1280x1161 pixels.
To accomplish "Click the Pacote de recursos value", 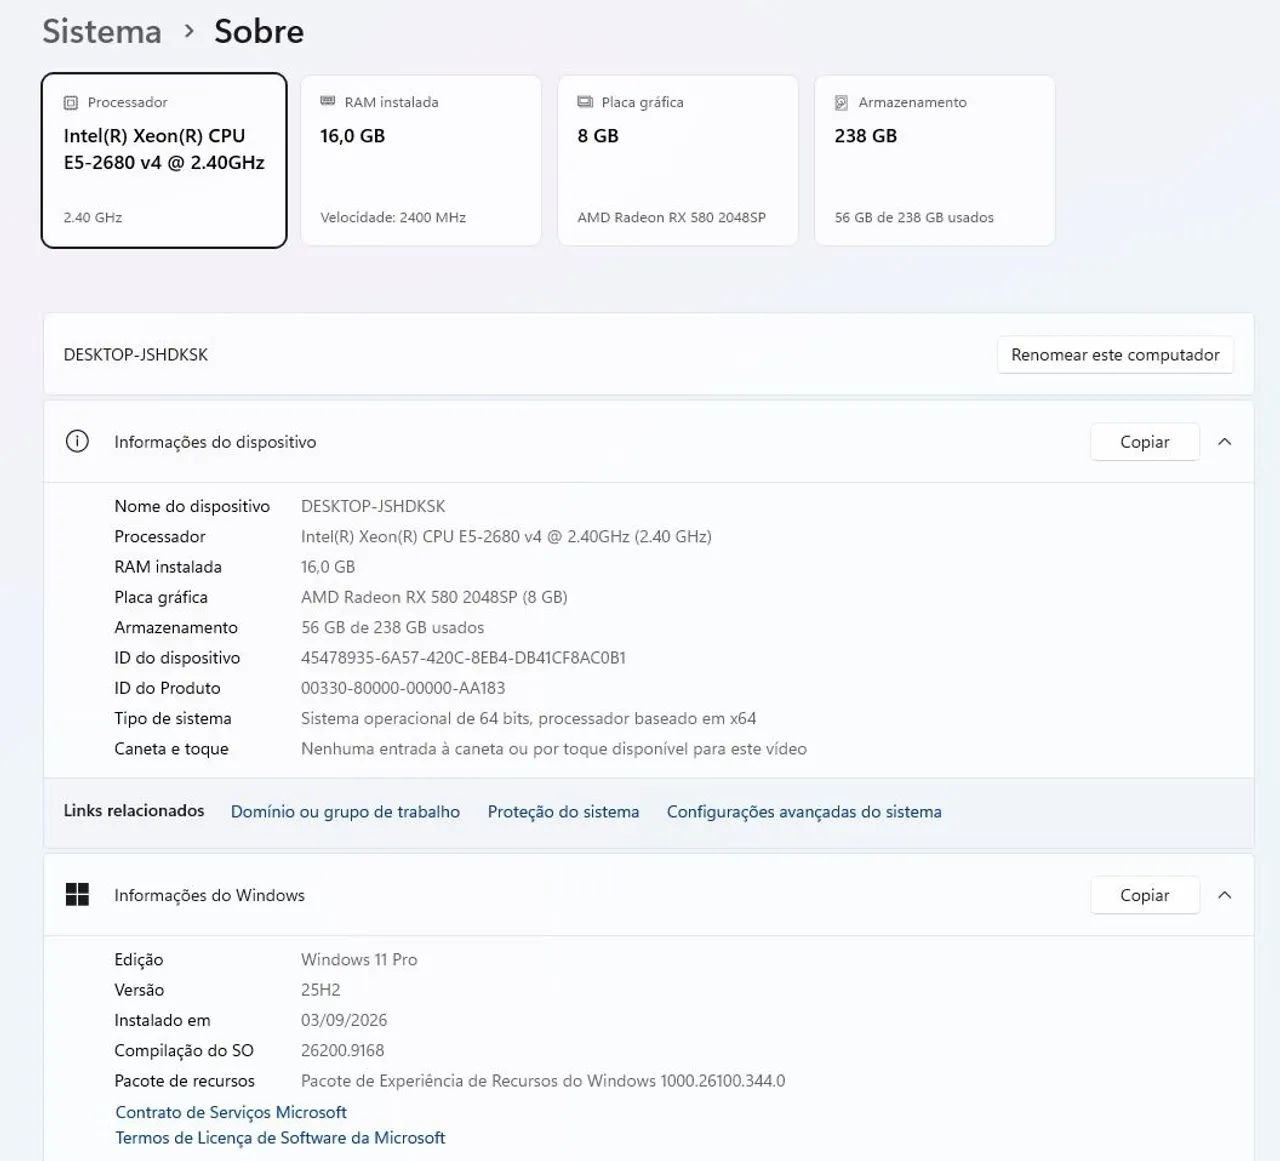I will pos(543,1081).
